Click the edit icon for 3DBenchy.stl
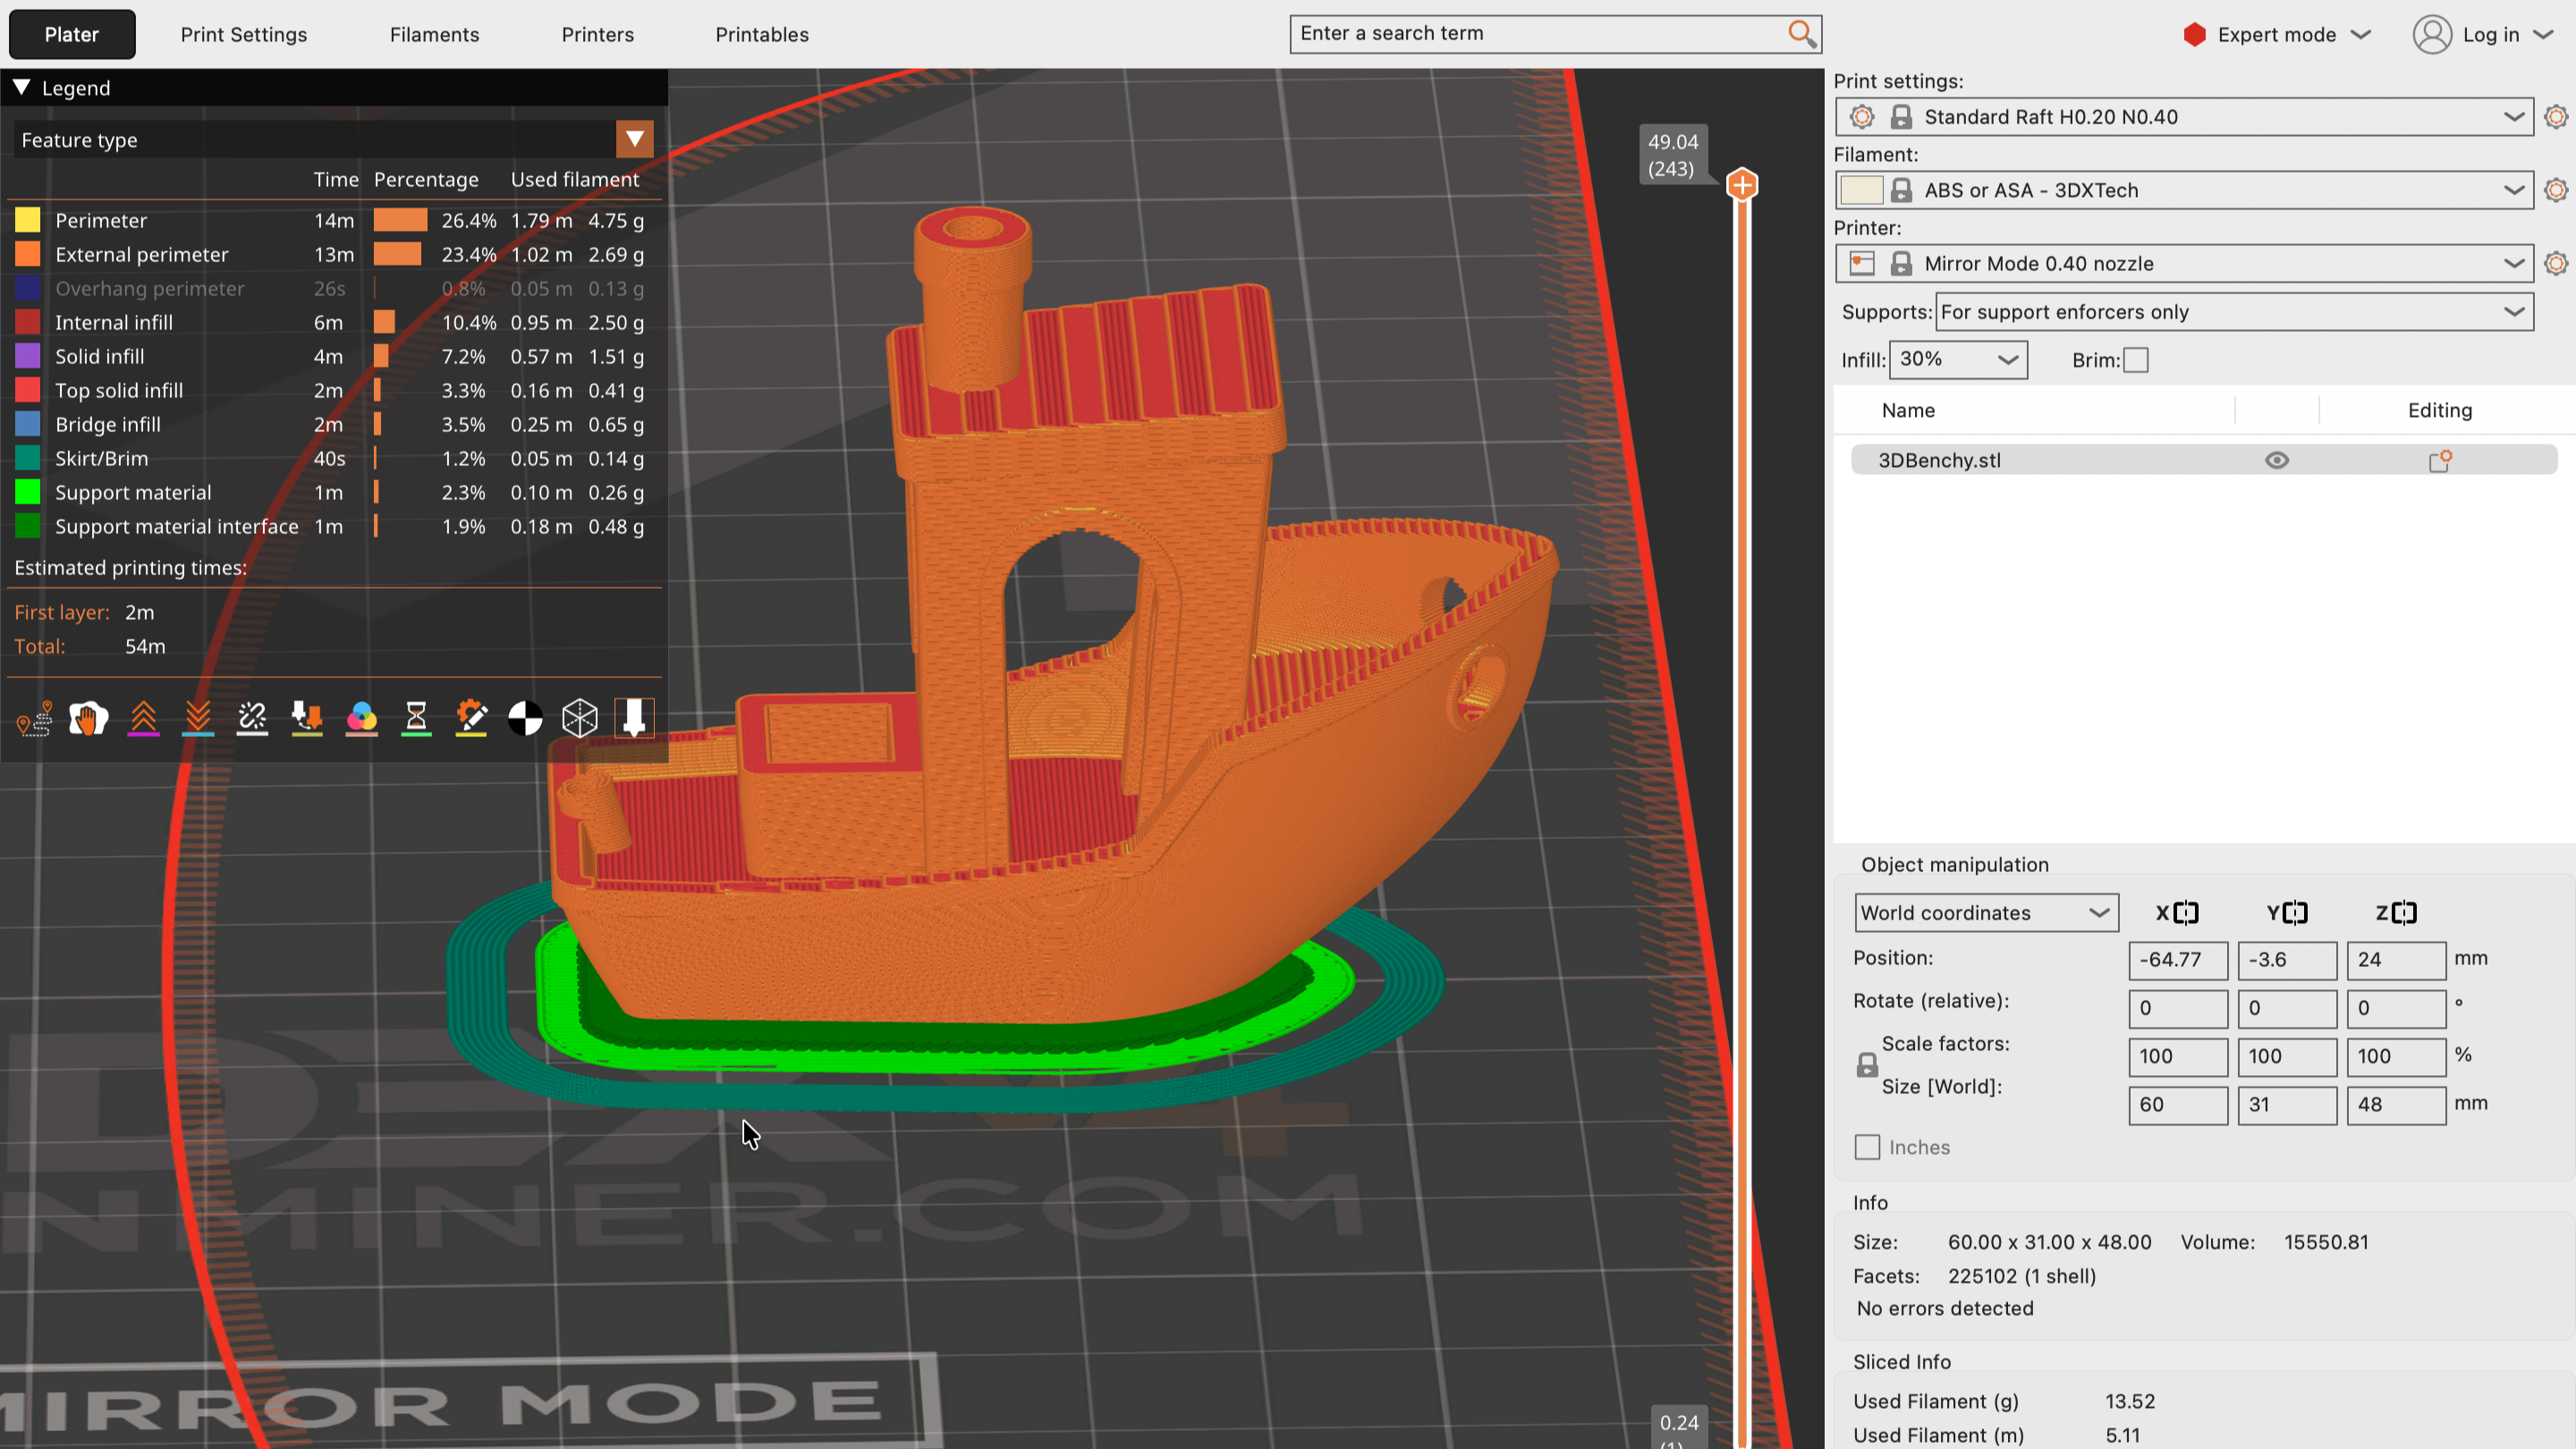The width and height of the screenshot is (2576, 1449). [2440, 461]
